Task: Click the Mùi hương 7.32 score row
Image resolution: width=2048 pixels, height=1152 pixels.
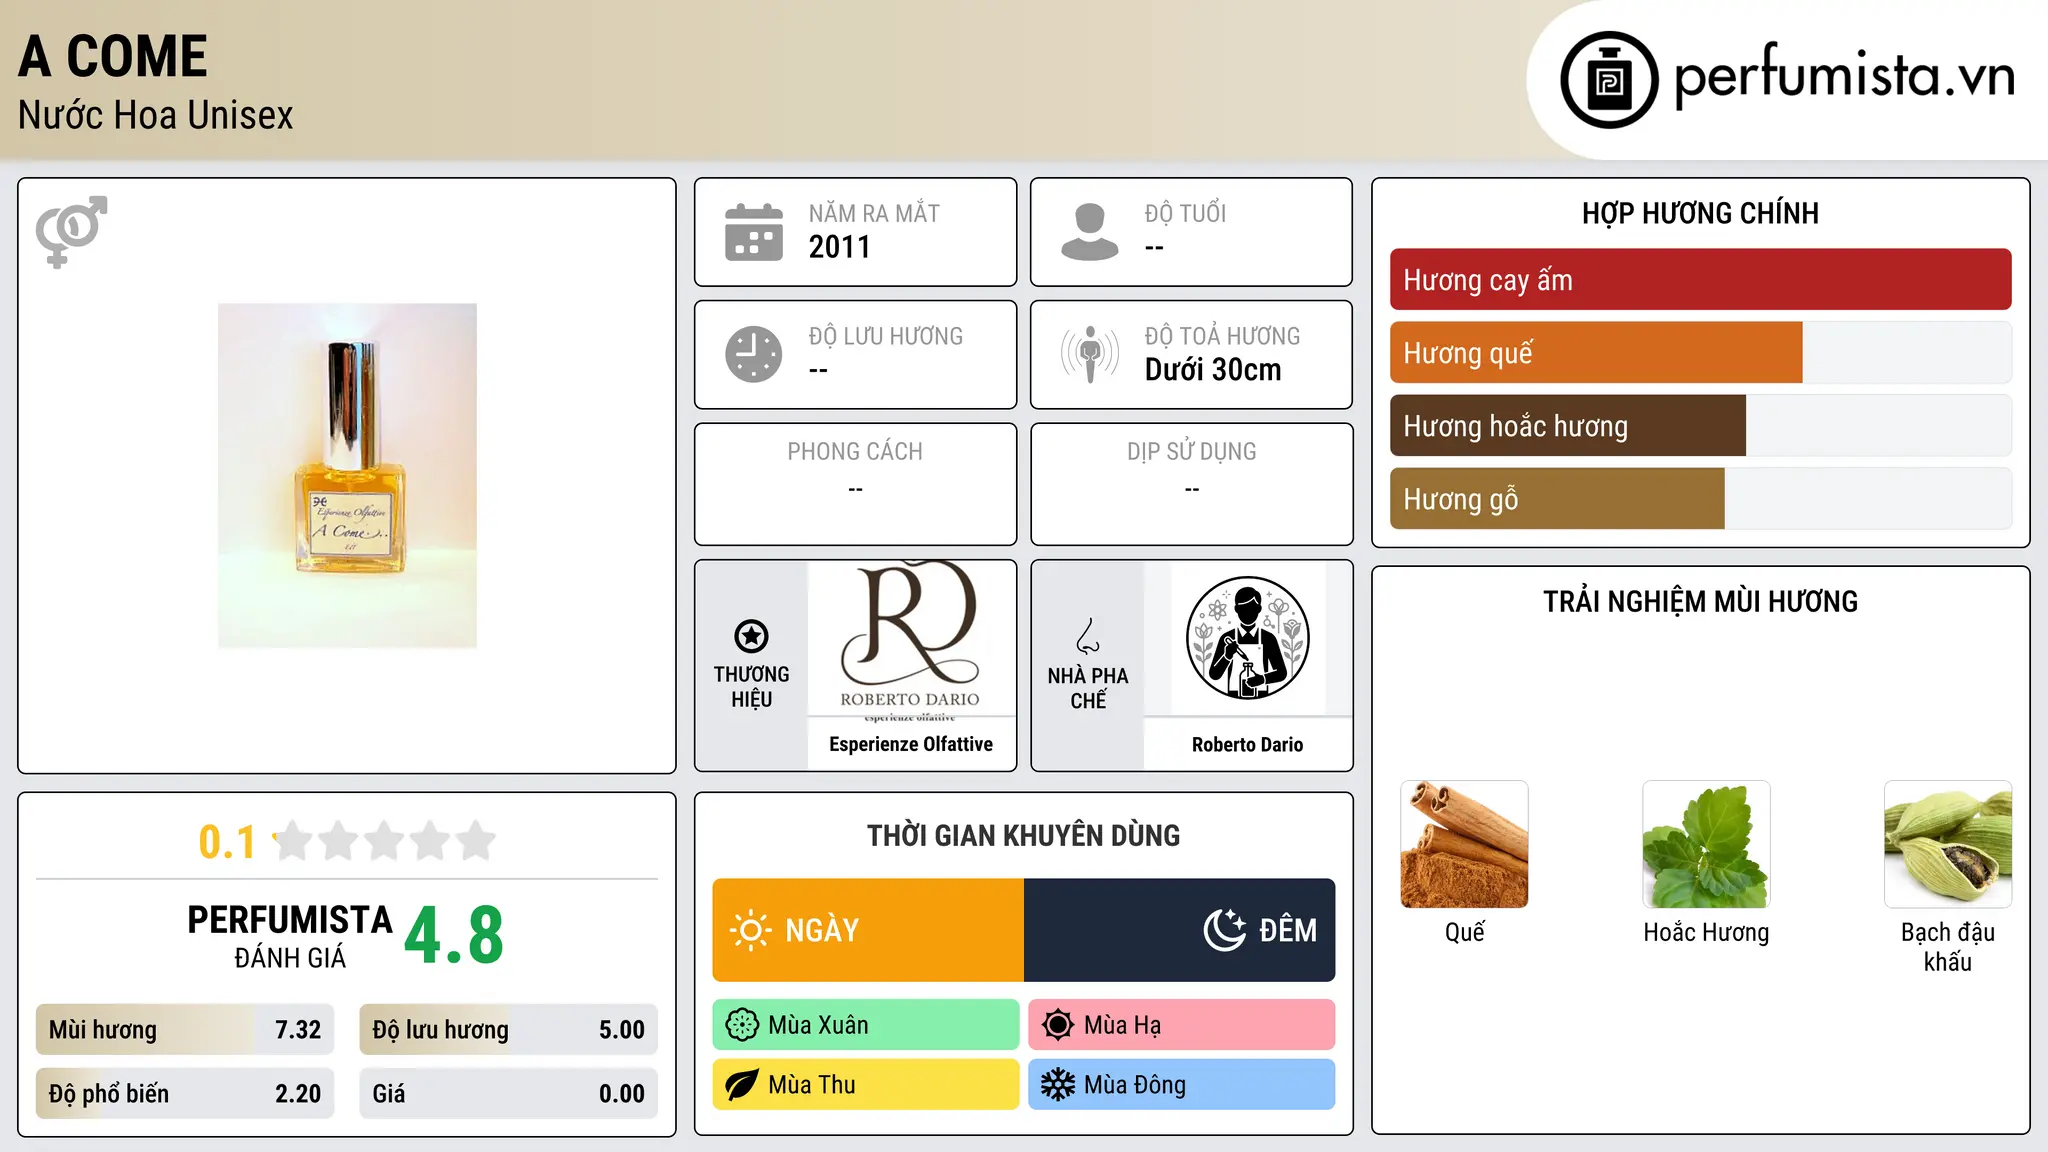Action: coord(185,1030)
